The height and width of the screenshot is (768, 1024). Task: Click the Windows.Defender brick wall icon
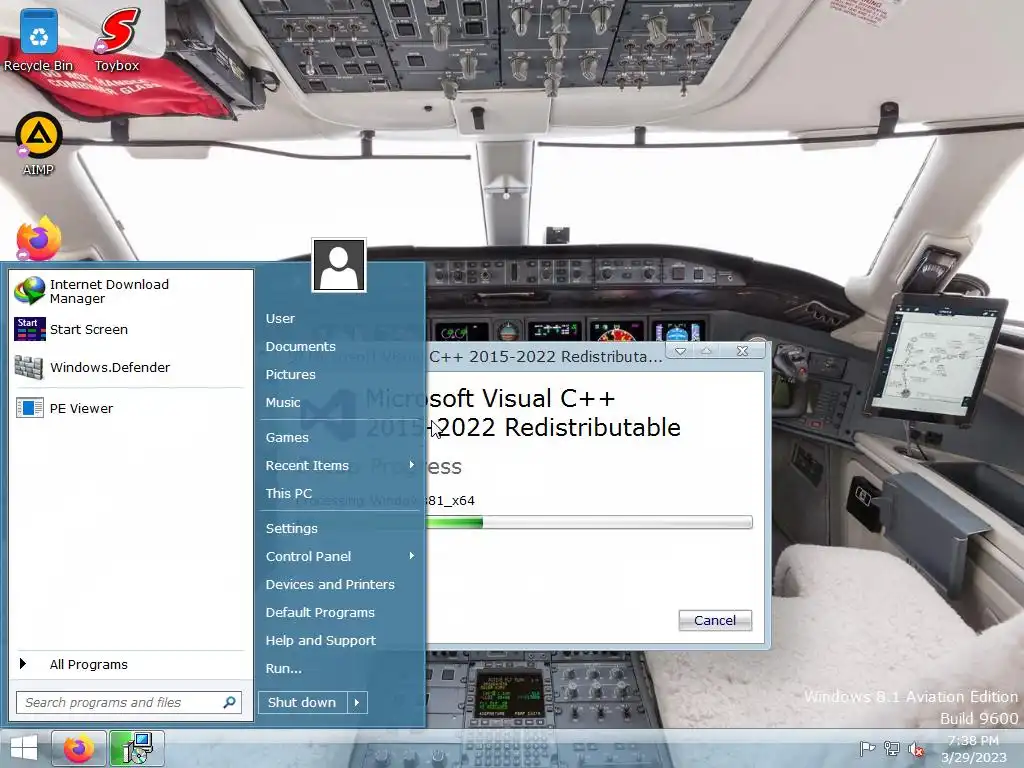point(29,368)
